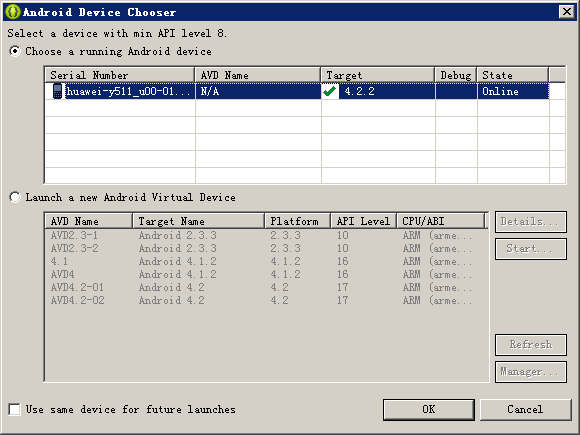Click the Details... button

tap(530, 222)
